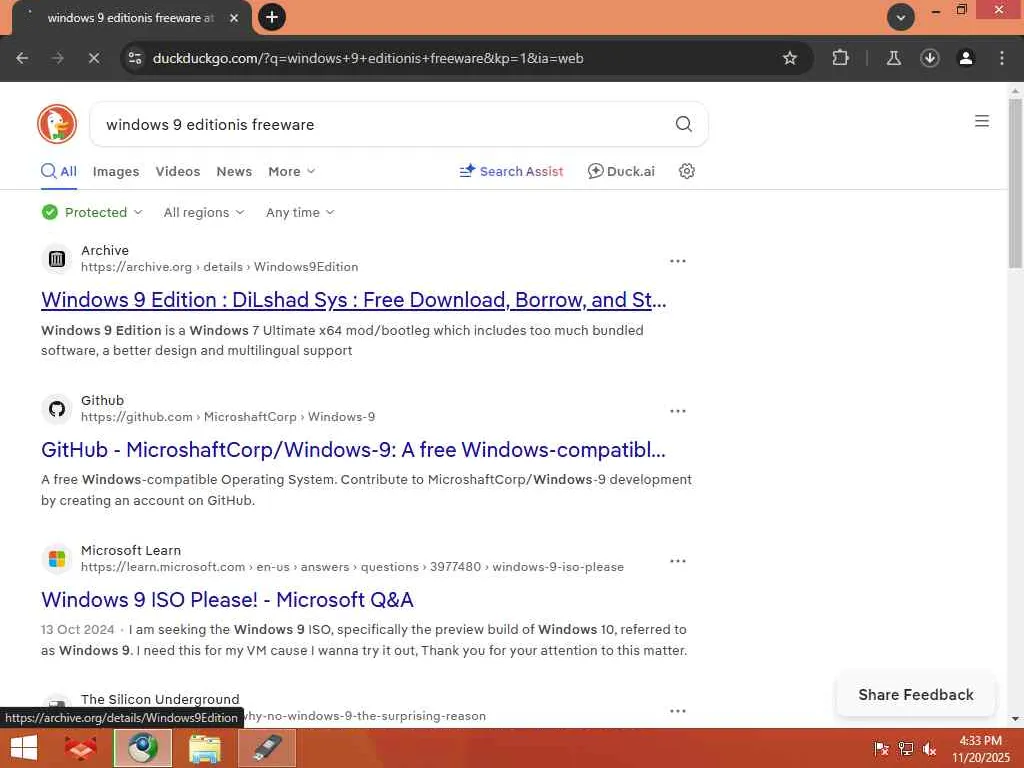Screen dimensions: 1024x768
Task: Select the All results tab
Action: (59, 171)
